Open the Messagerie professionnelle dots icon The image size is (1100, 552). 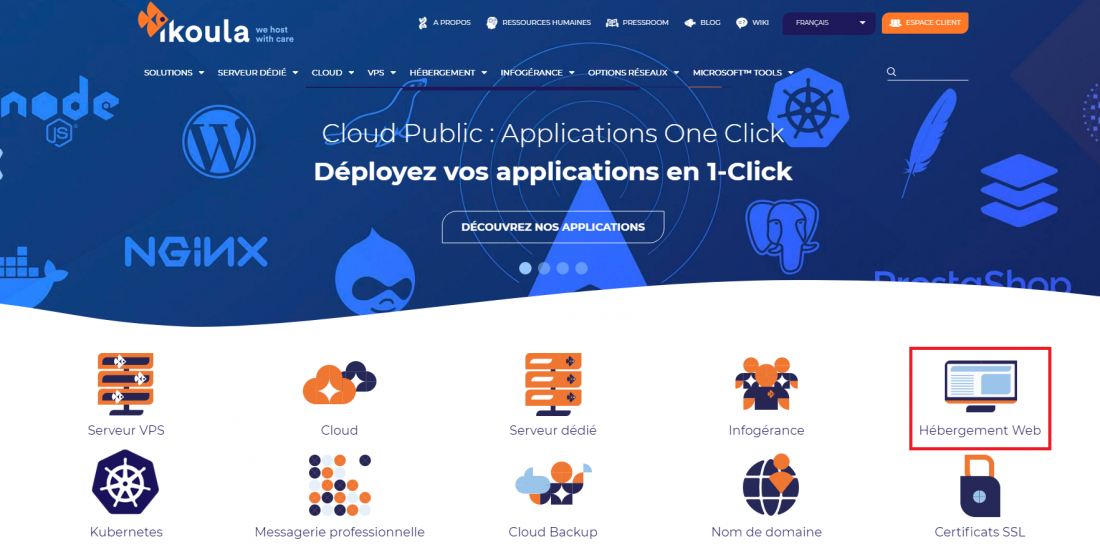click(x=340, y=485)
